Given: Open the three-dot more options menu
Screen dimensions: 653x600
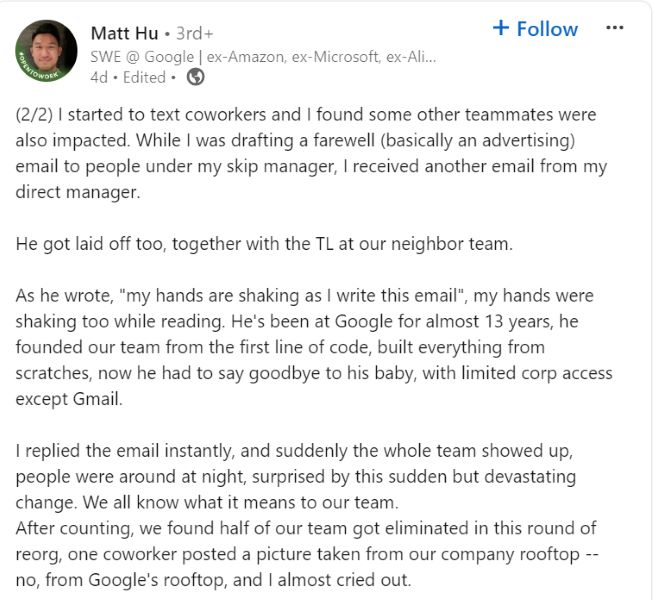Looking at the screenshot, I should 615,28.
